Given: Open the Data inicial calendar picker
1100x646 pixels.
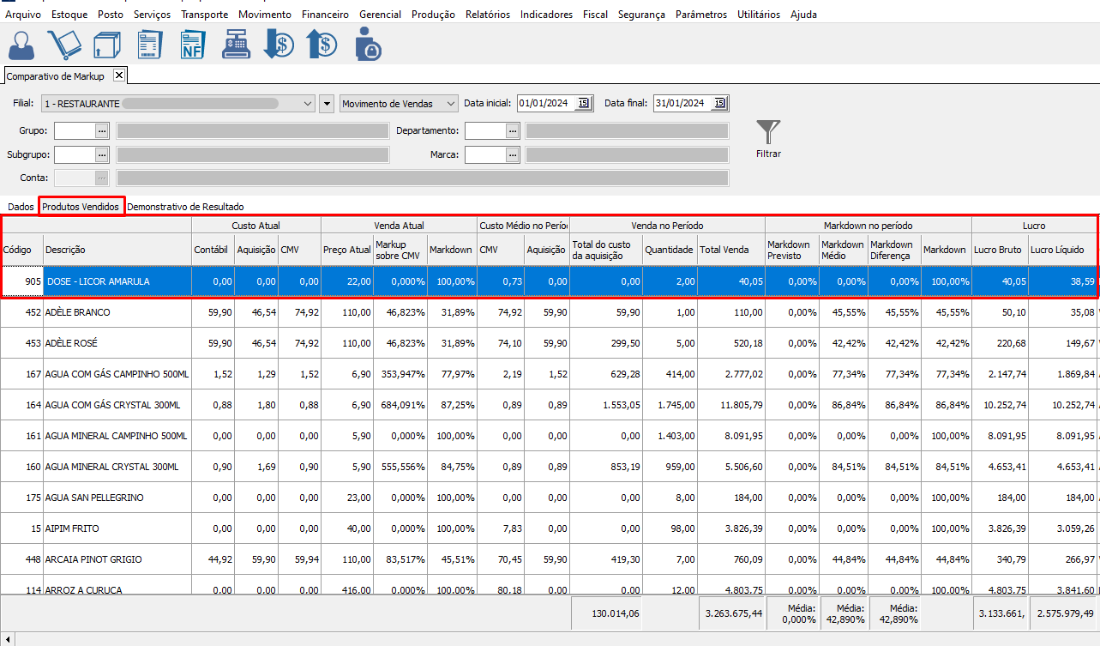Looking at the screenshot, I should (x=584, y=104).
